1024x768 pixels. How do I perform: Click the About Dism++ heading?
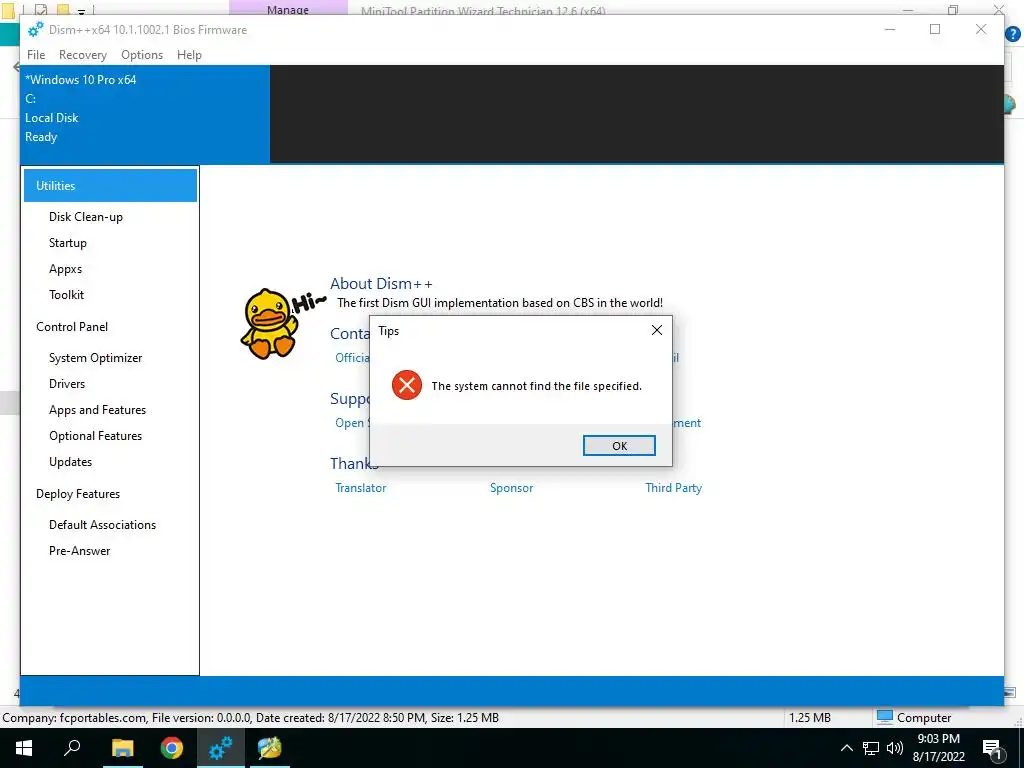[381, 283]
